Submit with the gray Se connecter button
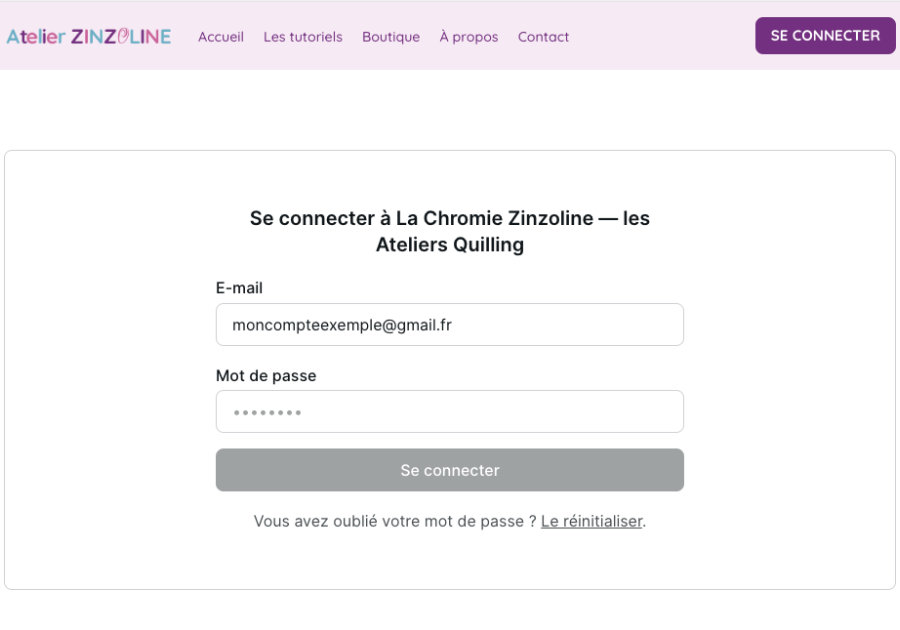 (450, 470)
